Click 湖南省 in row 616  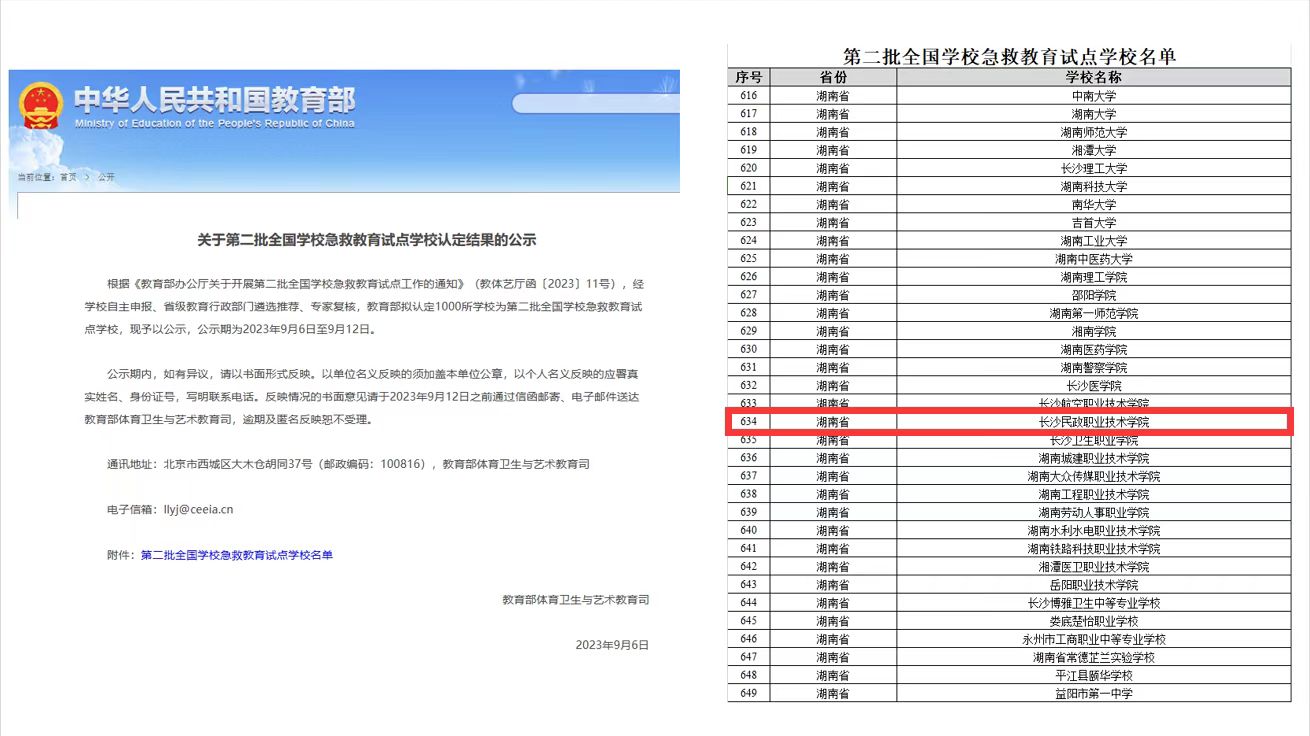click(833, 96)
